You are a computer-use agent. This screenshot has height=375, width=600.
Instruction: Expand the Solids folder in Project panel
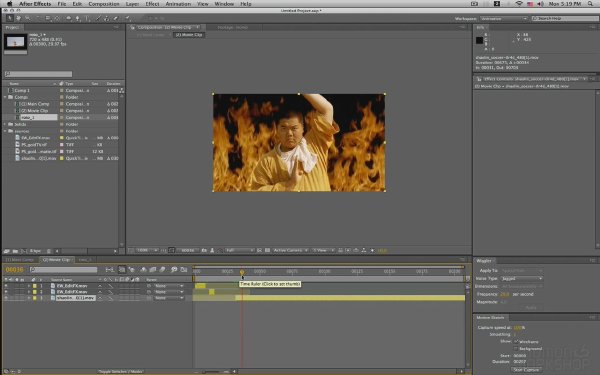[x=5, y=124]
